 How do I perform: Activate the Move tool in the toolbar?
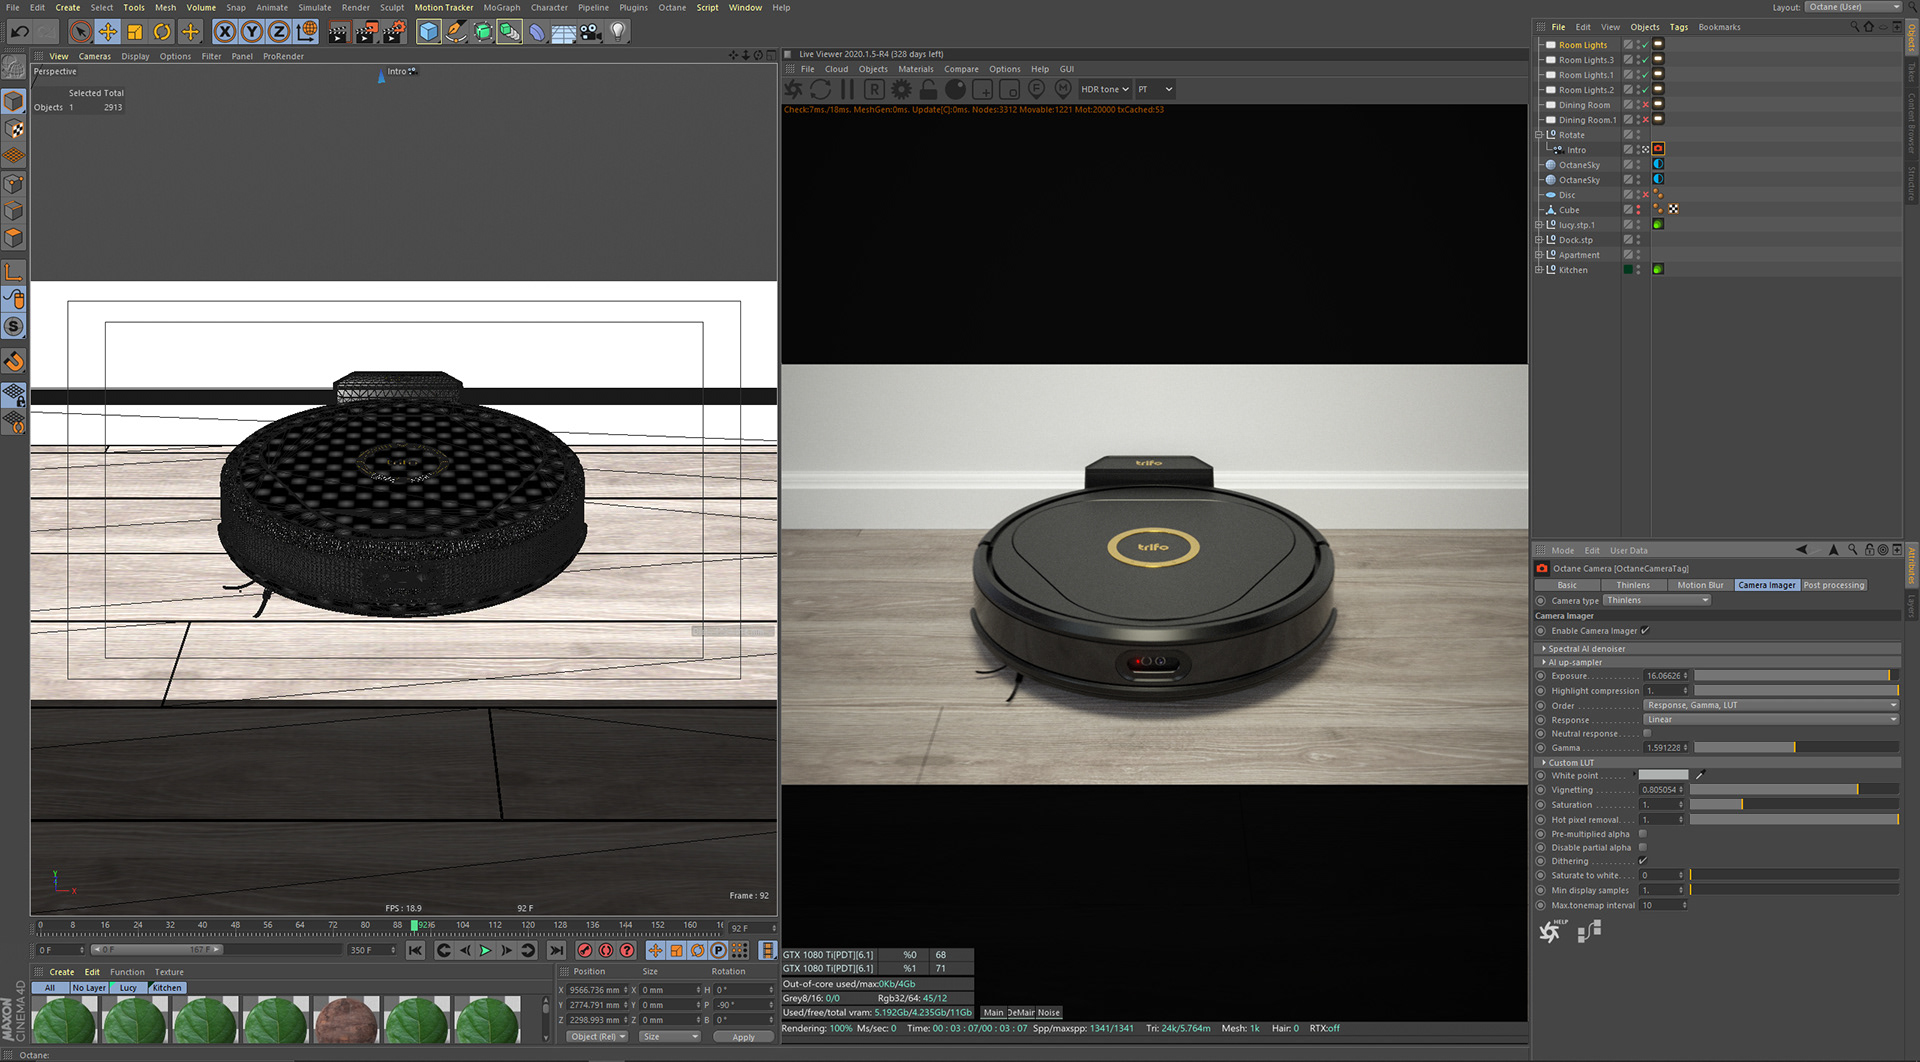108,32
